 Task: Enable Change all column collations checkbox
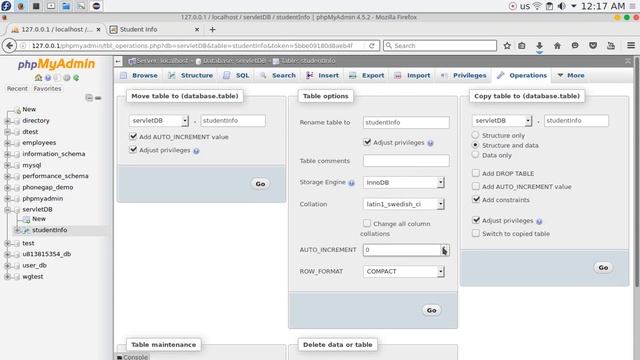[367, 223]
